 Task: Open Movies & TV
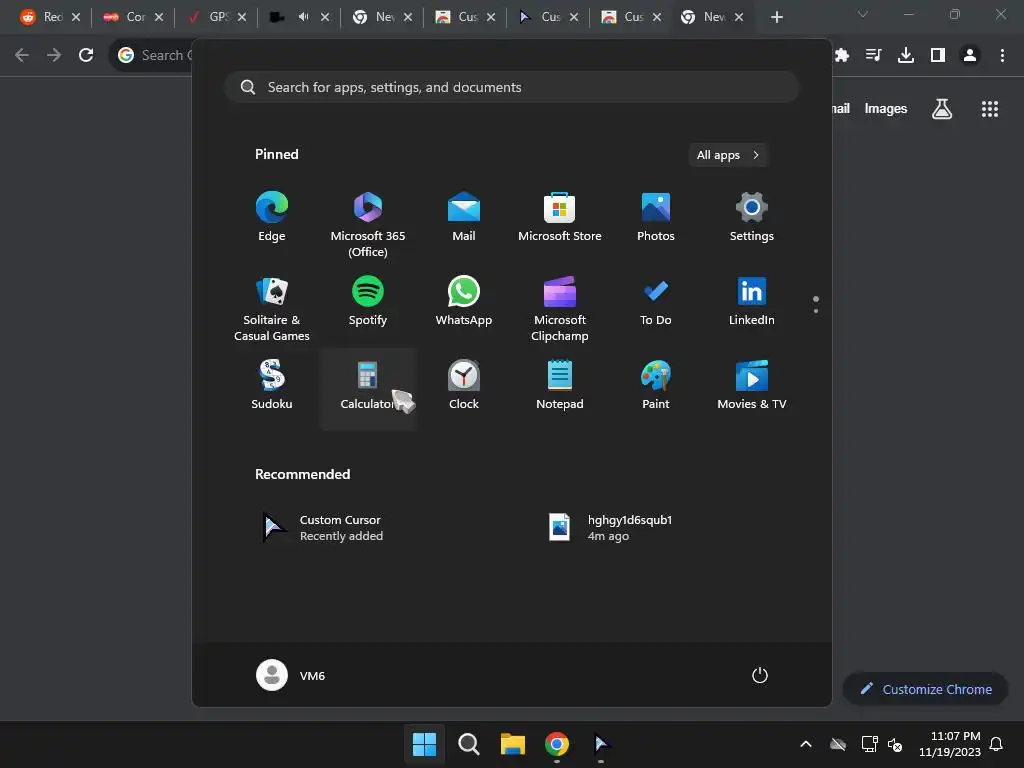[x=752, y=386]
